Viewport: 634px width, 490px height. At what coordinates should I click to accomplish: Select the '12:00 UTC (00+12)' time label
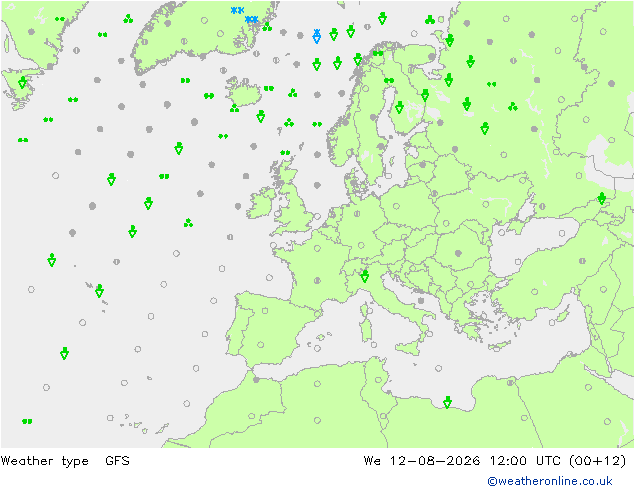pos(558,460)
